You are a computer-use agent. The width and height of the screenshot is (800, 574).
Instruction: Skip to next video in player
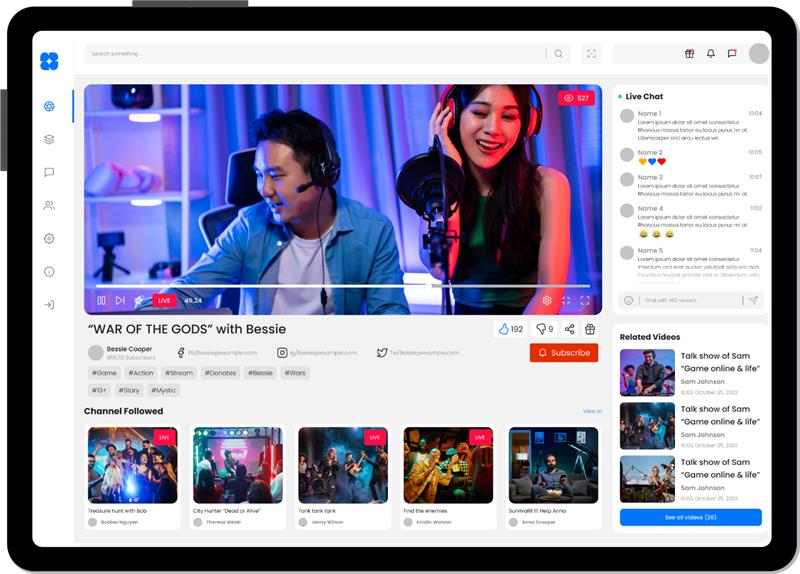tap(120, 301)
